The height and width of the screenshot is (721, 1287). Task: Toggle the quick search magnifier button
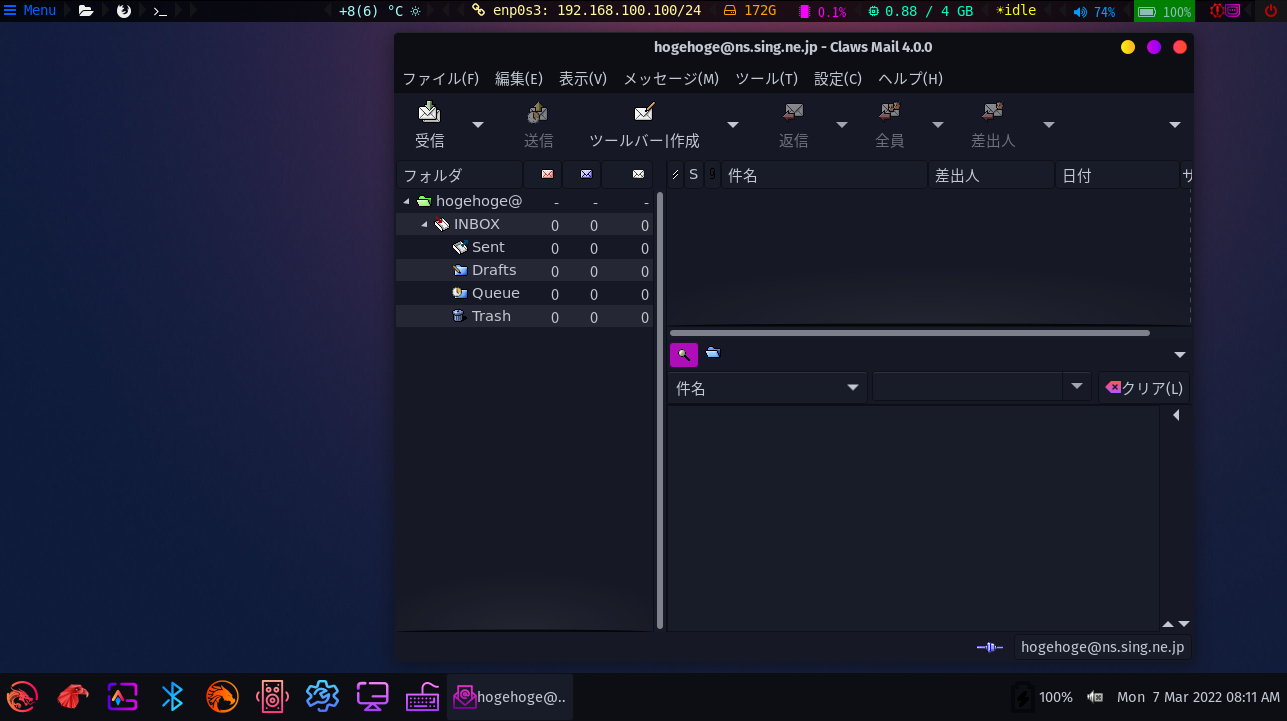click(683, 354)
